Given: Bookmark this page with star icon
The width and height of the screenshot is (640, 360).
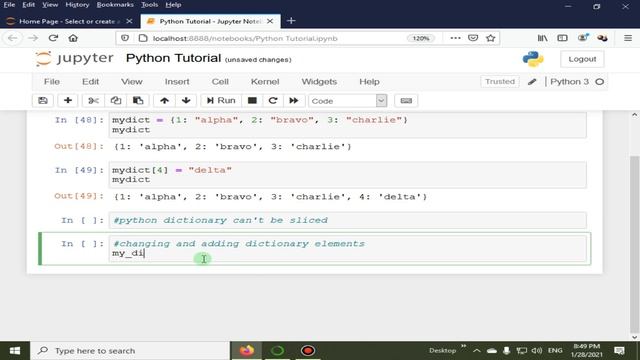Looking at the screenshot, I should click(x=491, y=38).
